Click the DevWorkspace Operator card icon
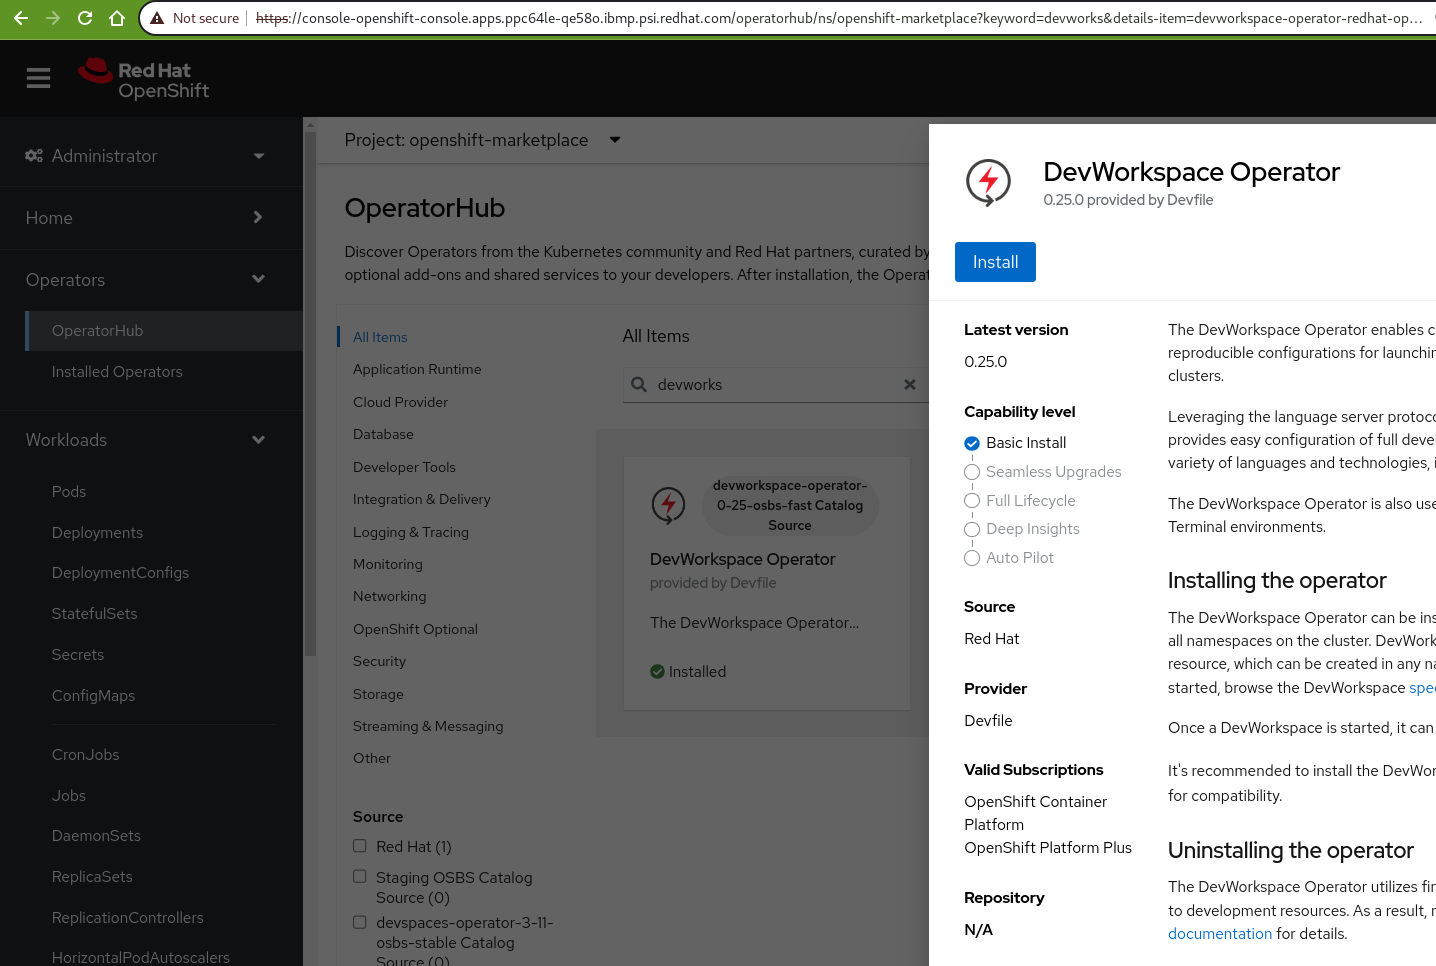 [x=668, y=505]
